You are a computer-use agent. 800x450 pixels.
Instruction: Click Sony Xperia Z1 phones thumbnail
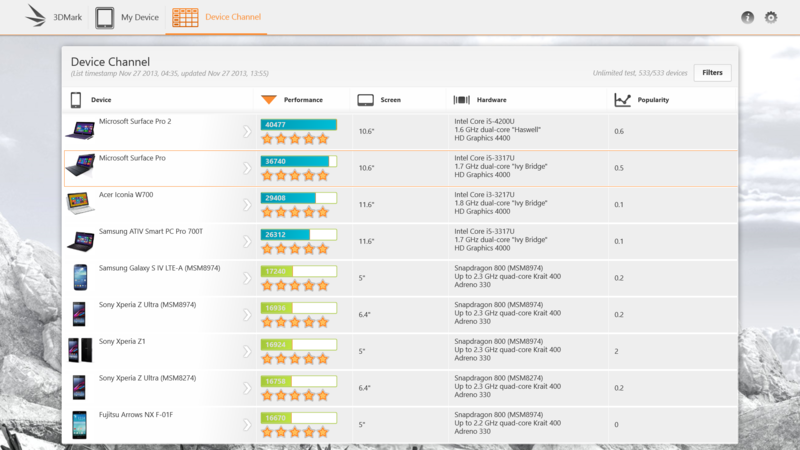pos(80,351)
